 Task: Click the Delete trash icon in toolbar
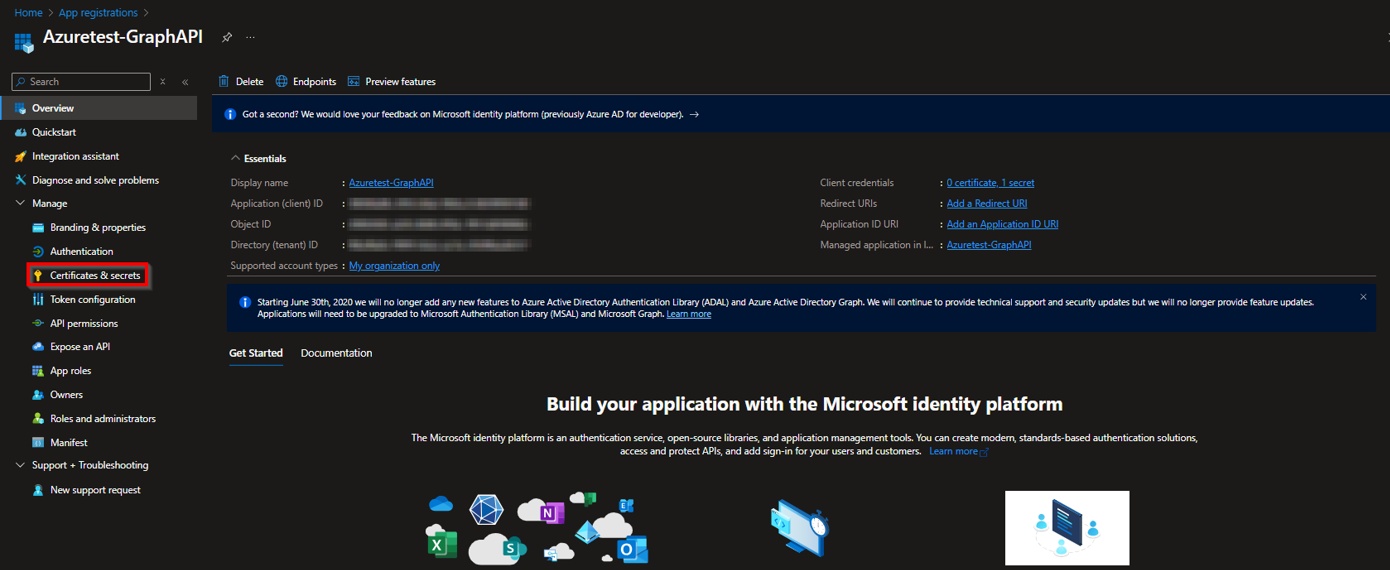coord(224,82)
